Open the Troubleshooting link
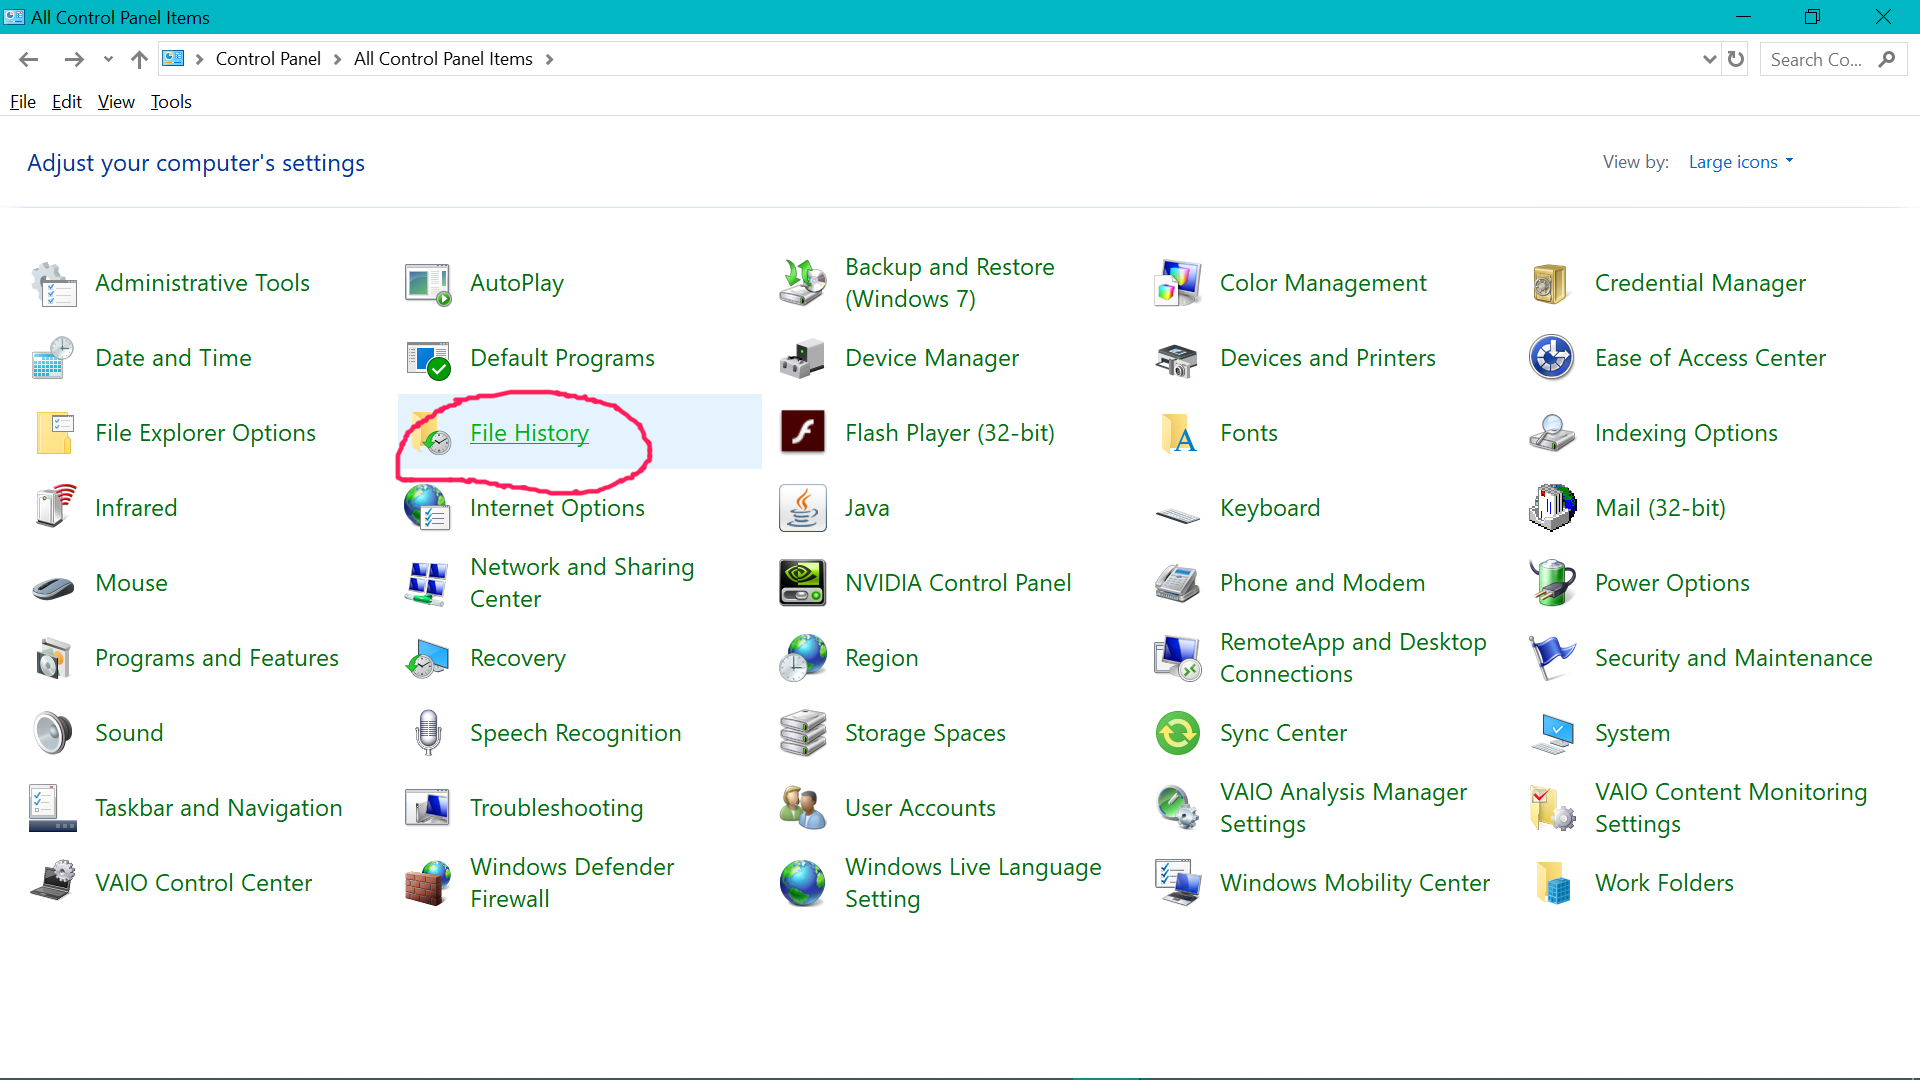Screen dimensions: 1920x1080 (556, 808)
